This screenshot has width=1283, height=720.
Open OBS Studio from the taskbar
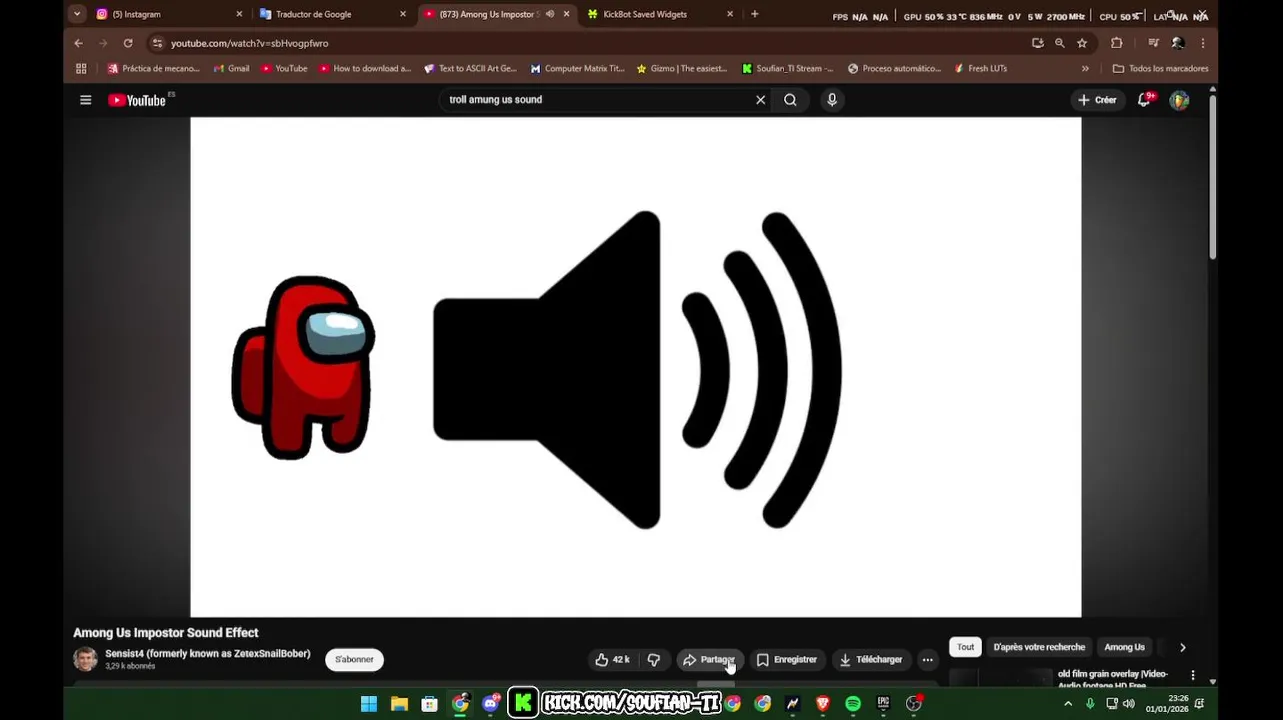(914, 704)
